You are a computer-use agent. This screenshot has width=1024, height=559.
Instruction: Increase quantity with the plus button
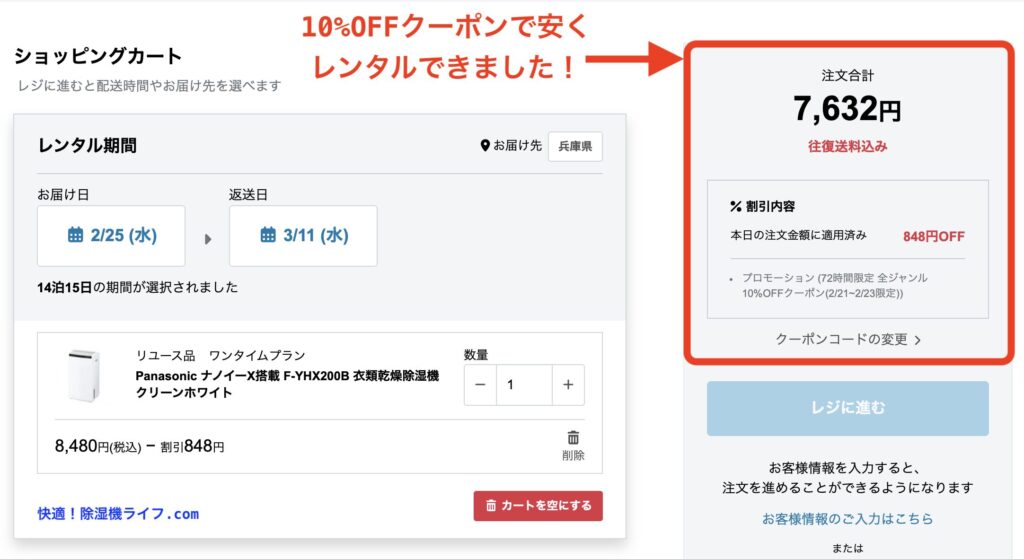(x=568, y=385)
